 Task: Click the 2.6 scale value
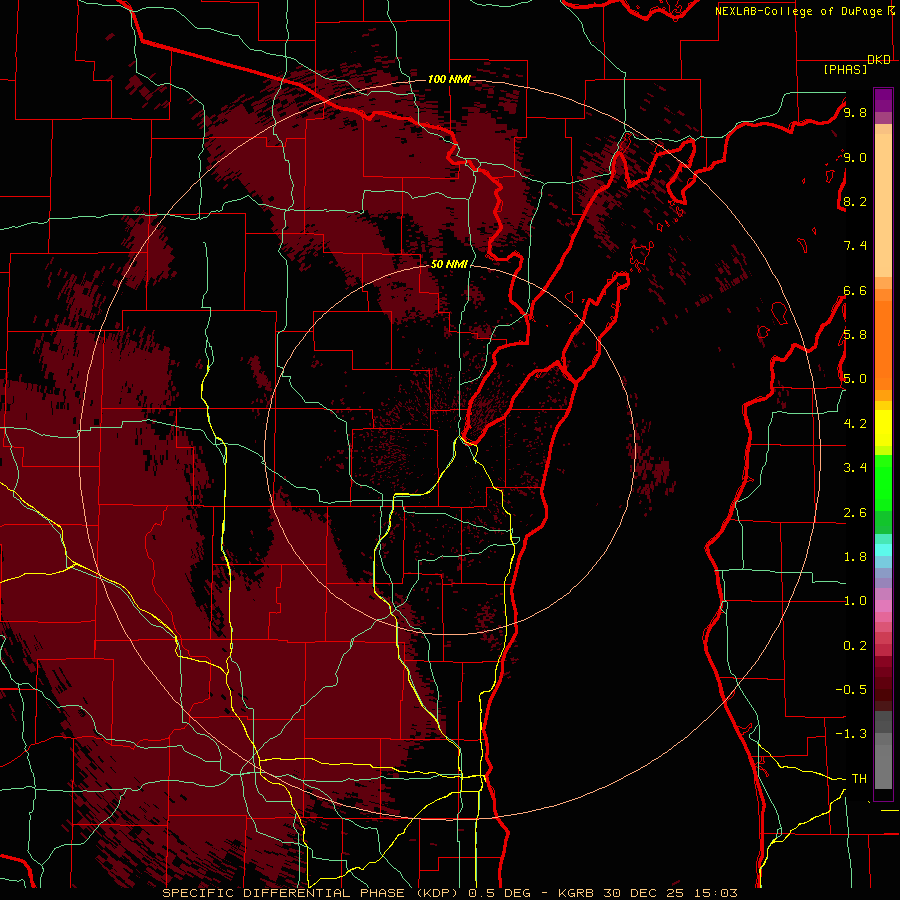[855, 513]
